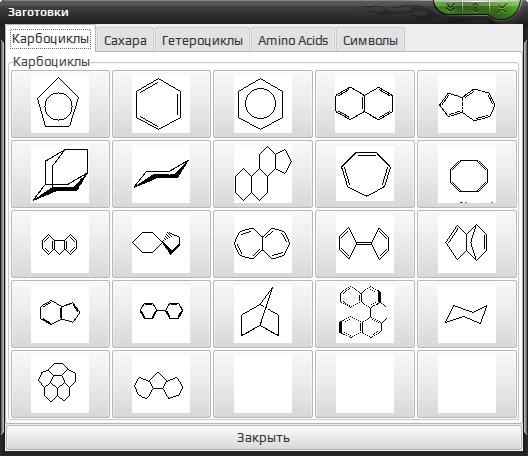This screenshot has height=456, width=528.
Task: Select the cyclooctatetraene ring template
Action: pos(467,174)
